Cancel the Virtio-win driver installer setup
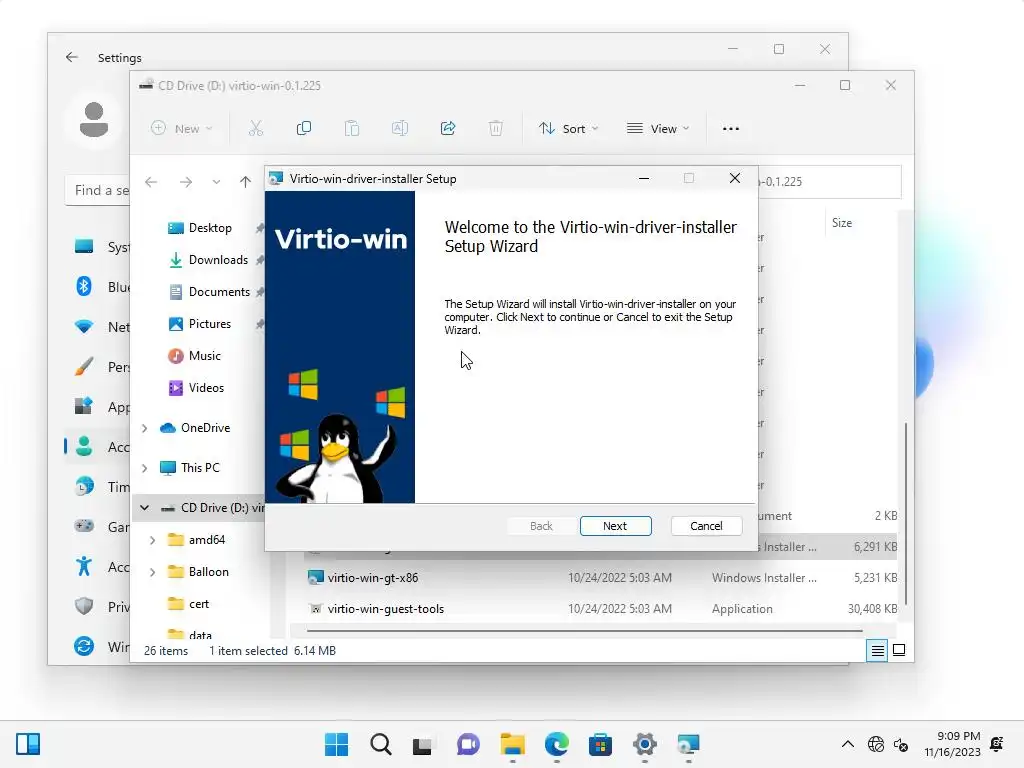 pos(706,526)
